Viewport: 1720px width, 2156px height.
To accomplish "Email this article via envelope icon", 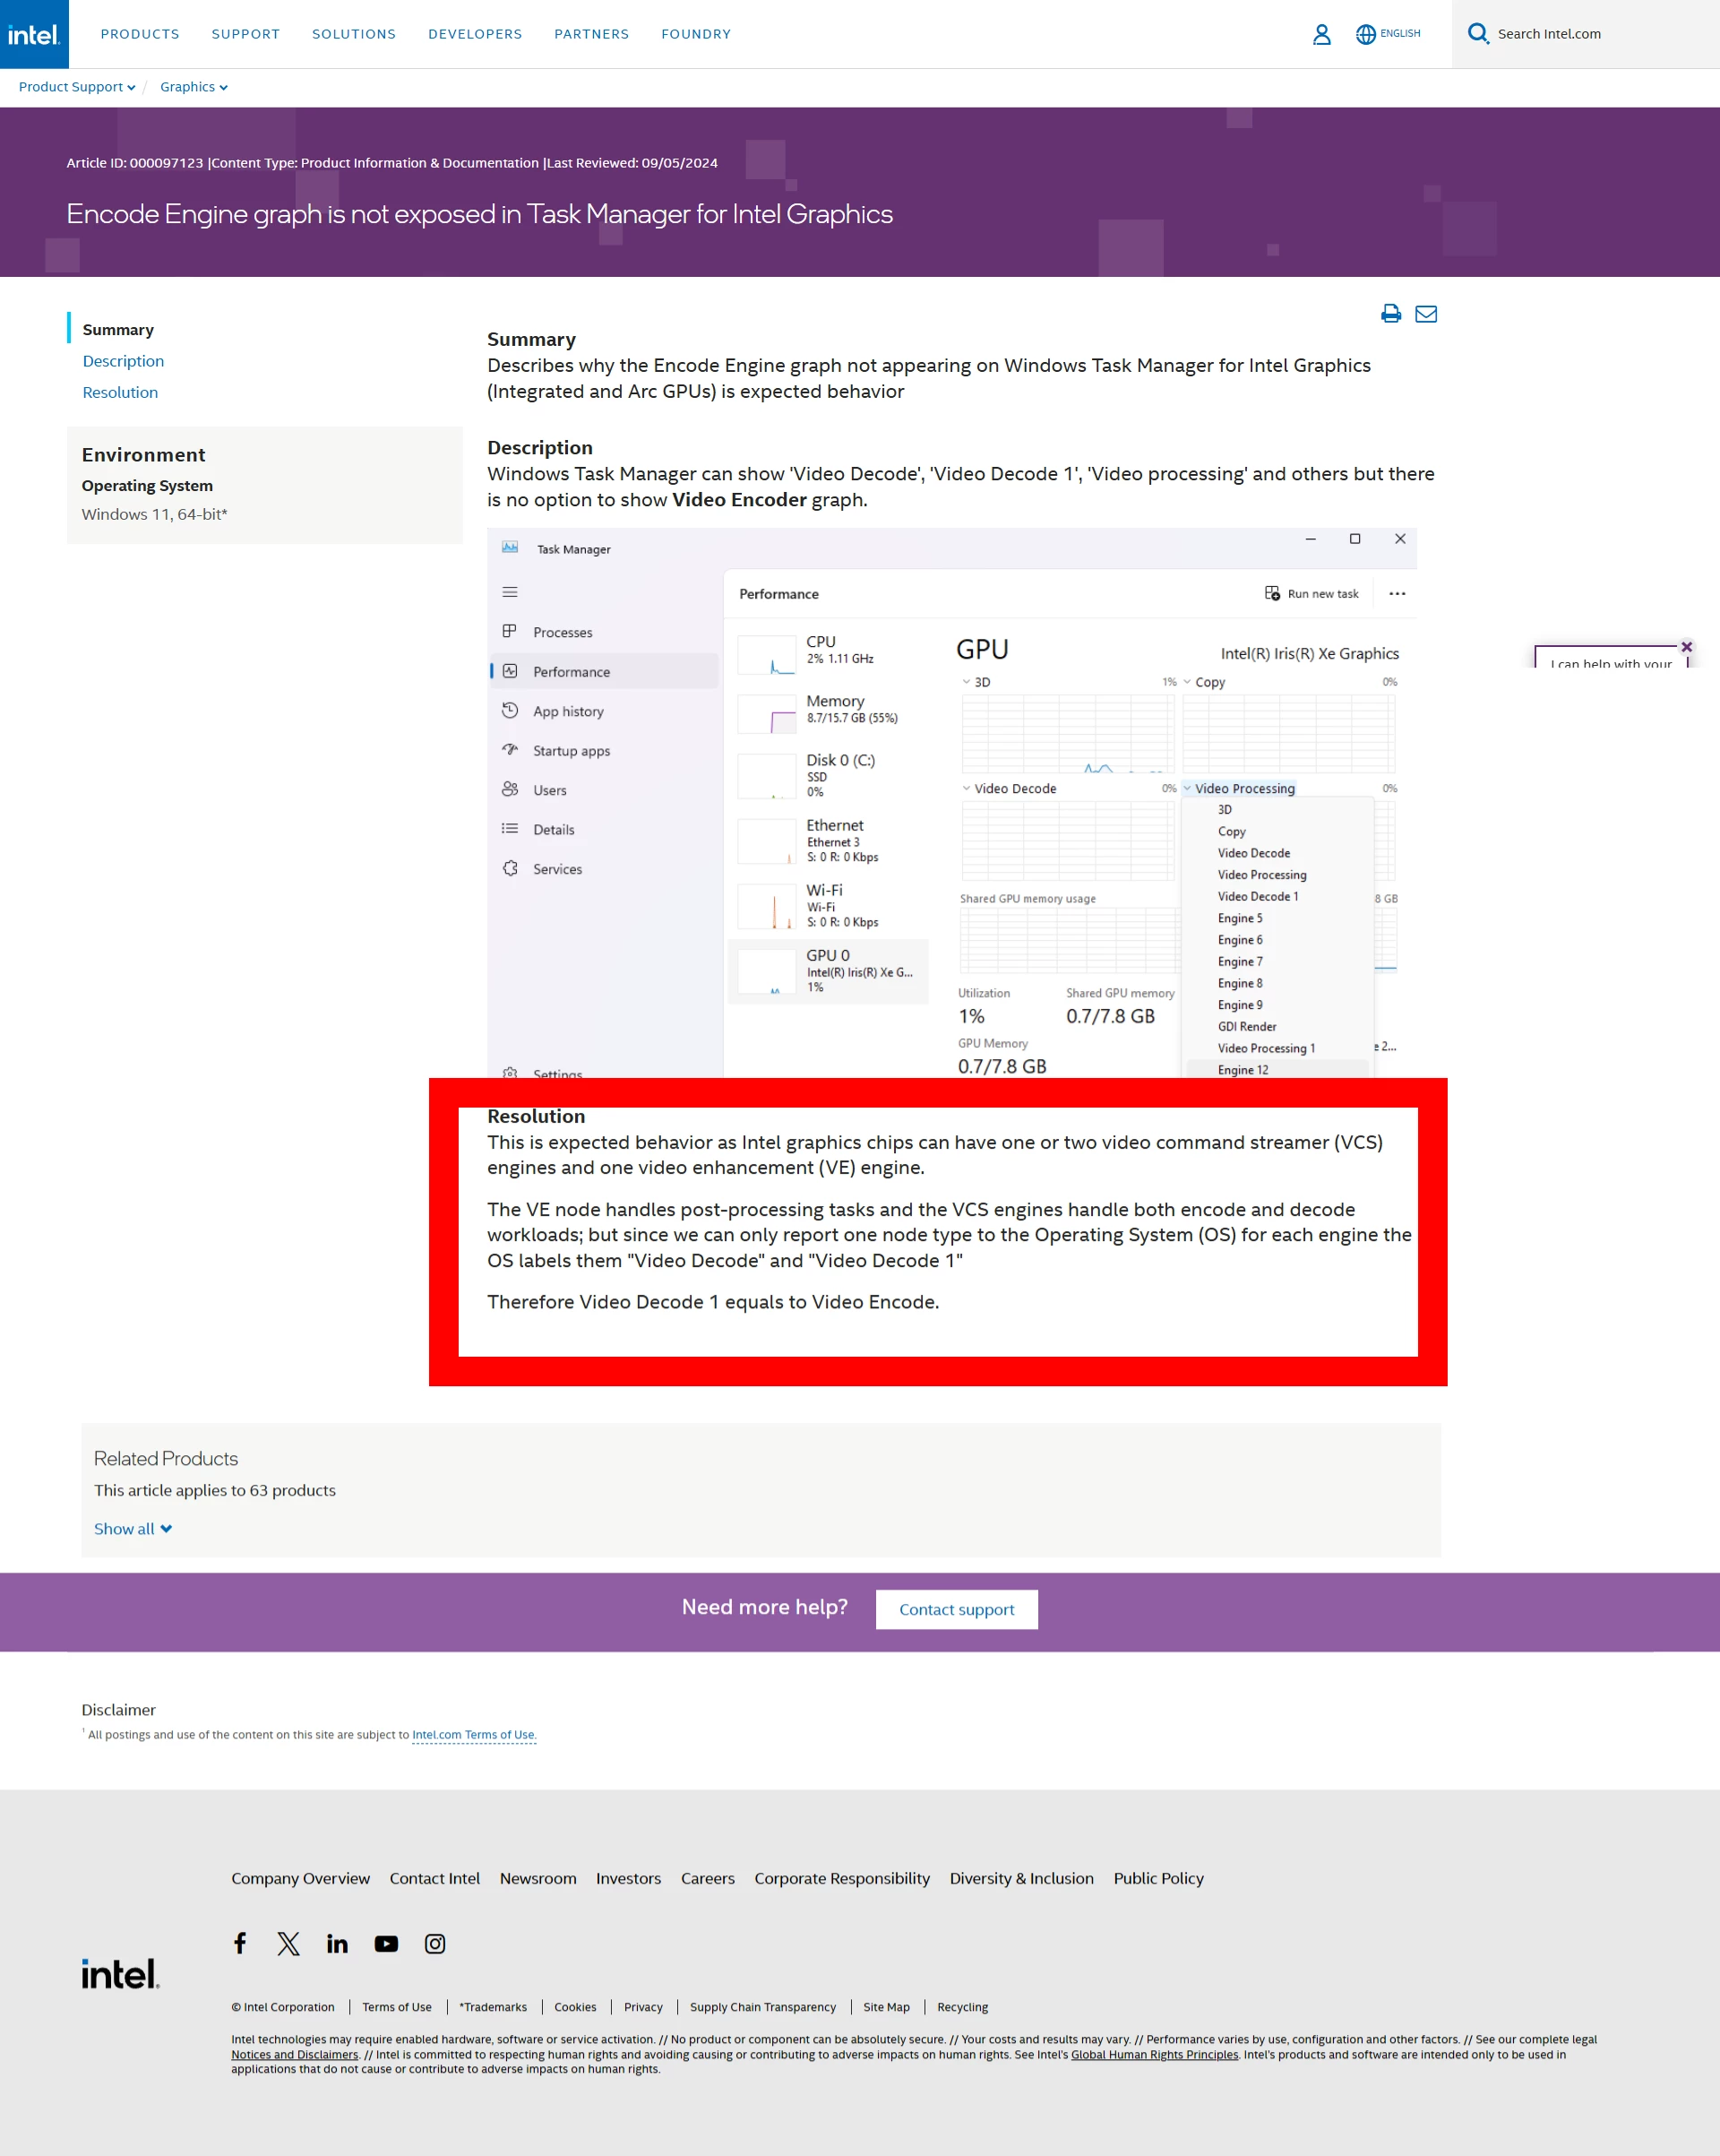I will (1426, 314).
